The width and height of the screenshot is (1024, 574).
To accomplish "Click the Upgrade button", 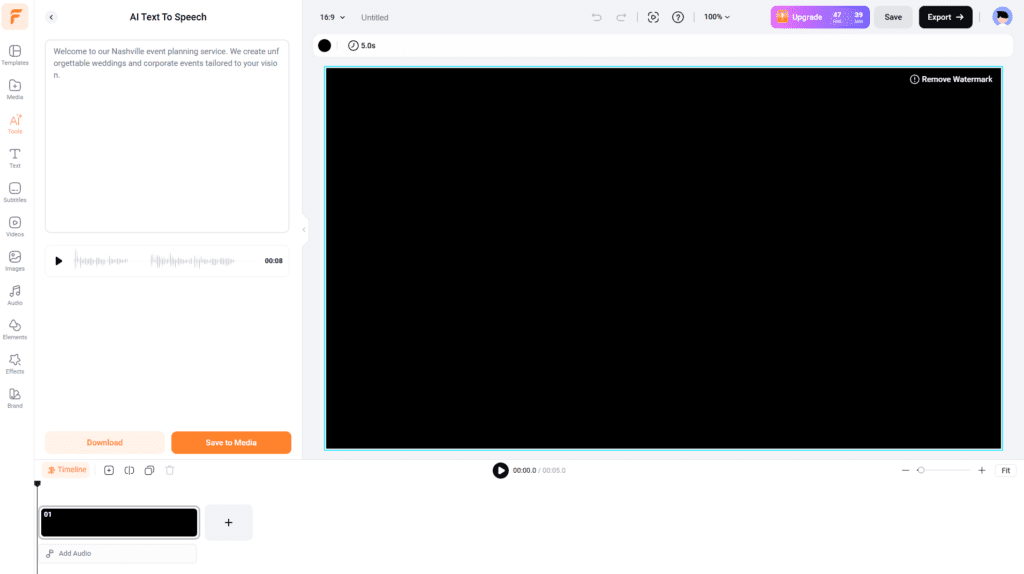I will click(820, 17).
